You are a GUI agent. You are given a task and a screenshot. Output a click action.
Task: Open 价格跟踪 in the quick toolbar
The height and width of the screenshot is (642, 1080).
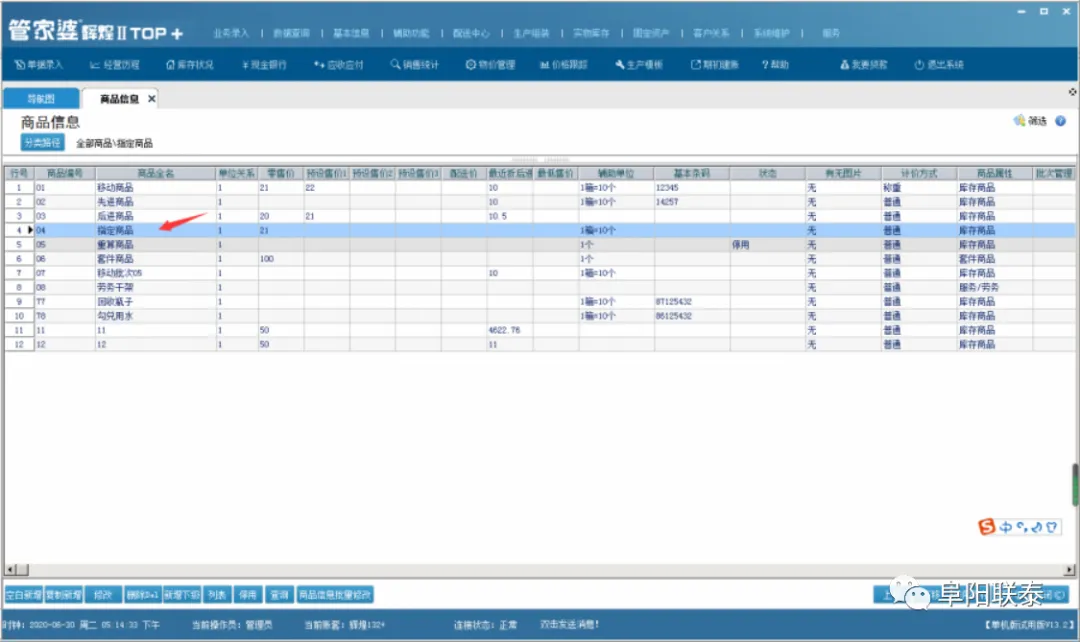tap(563, 65)
